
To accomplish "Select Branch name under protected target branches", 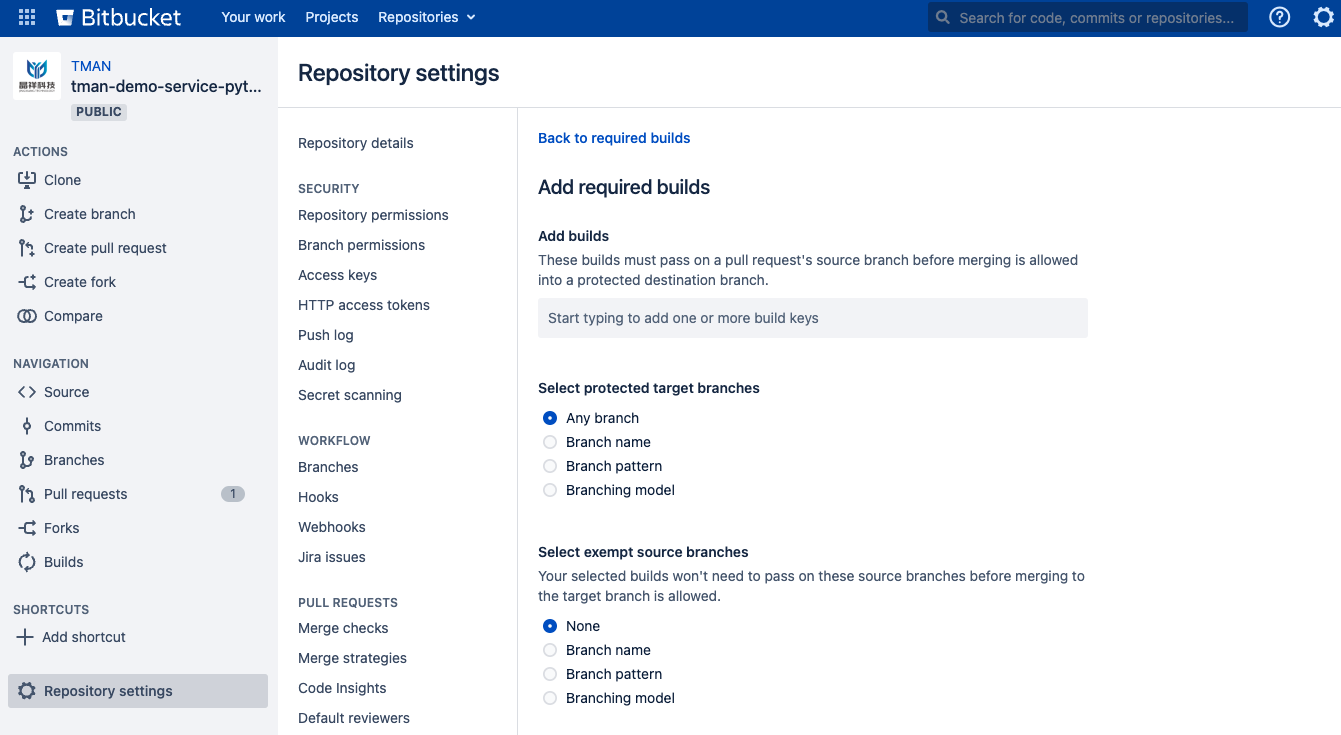I will click(550, 442).
